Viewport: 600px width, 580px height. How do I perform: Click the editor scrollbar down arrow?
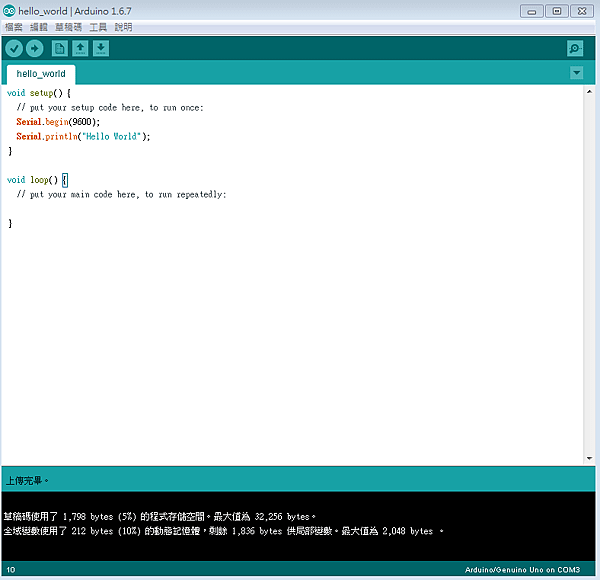tap(589, 458)
